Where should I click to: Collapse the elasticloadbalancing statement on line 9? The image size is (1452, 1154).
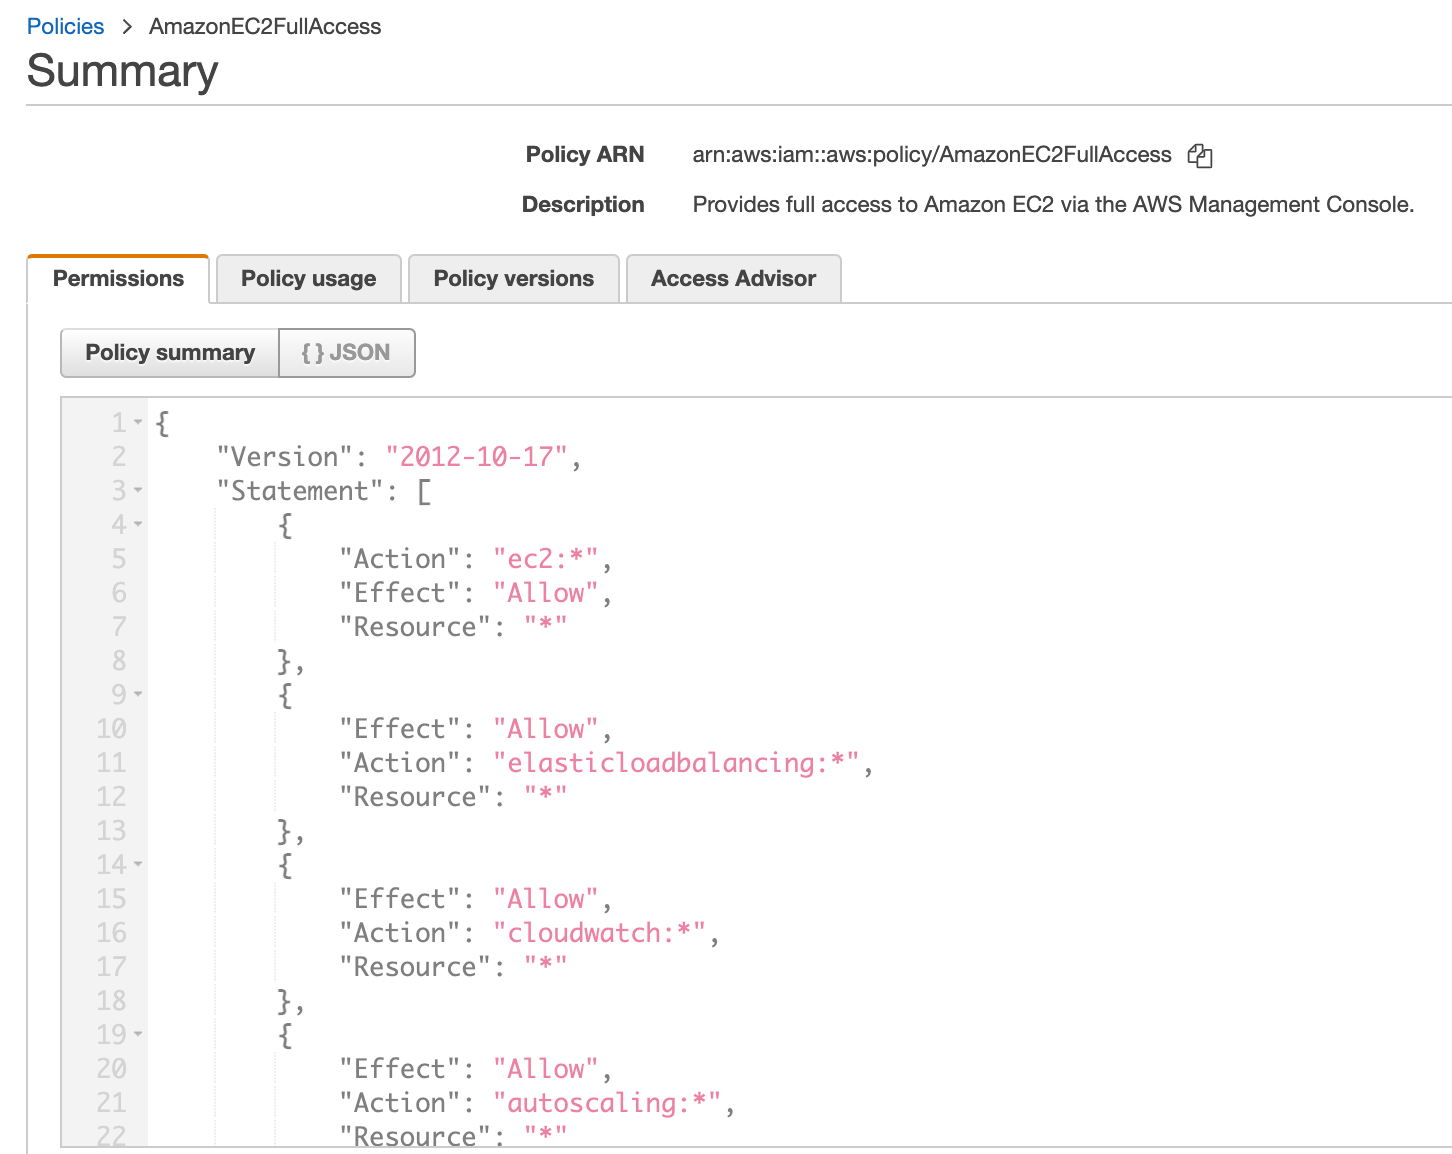138,694
